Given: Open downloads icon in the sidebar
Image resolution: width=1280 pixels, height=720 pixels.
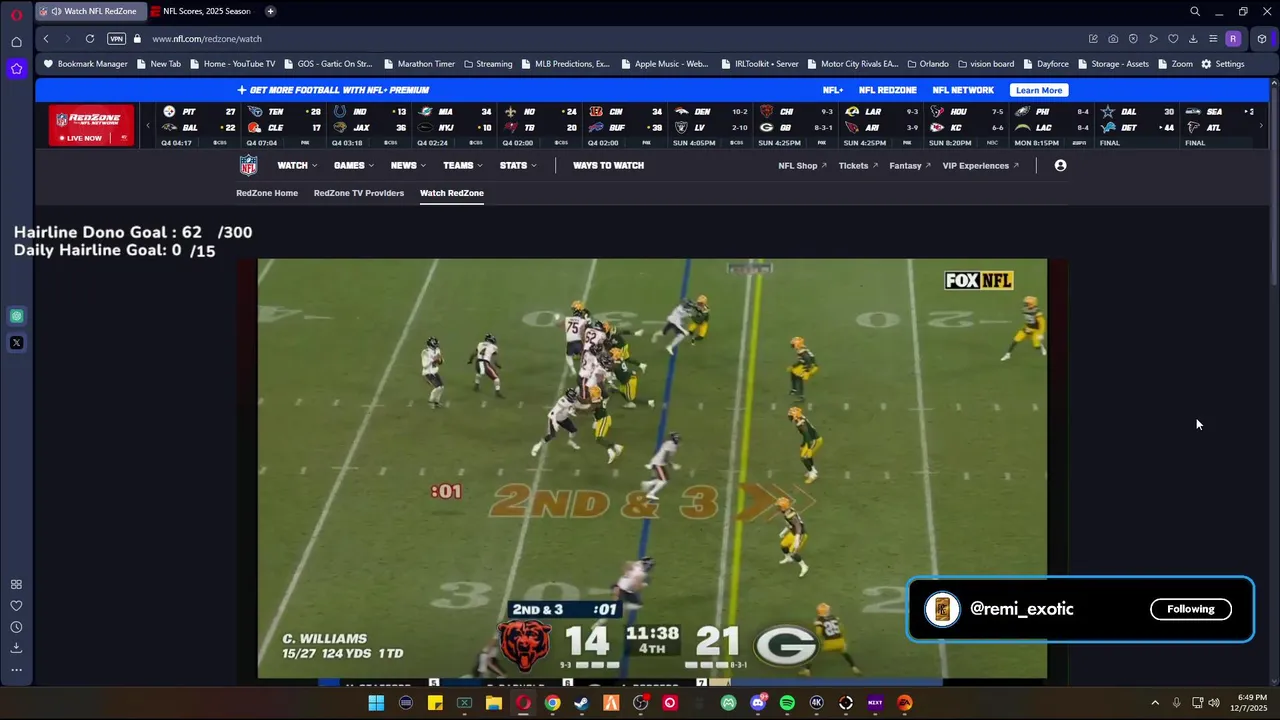Looking at the screenshot, I should point(16,648).
